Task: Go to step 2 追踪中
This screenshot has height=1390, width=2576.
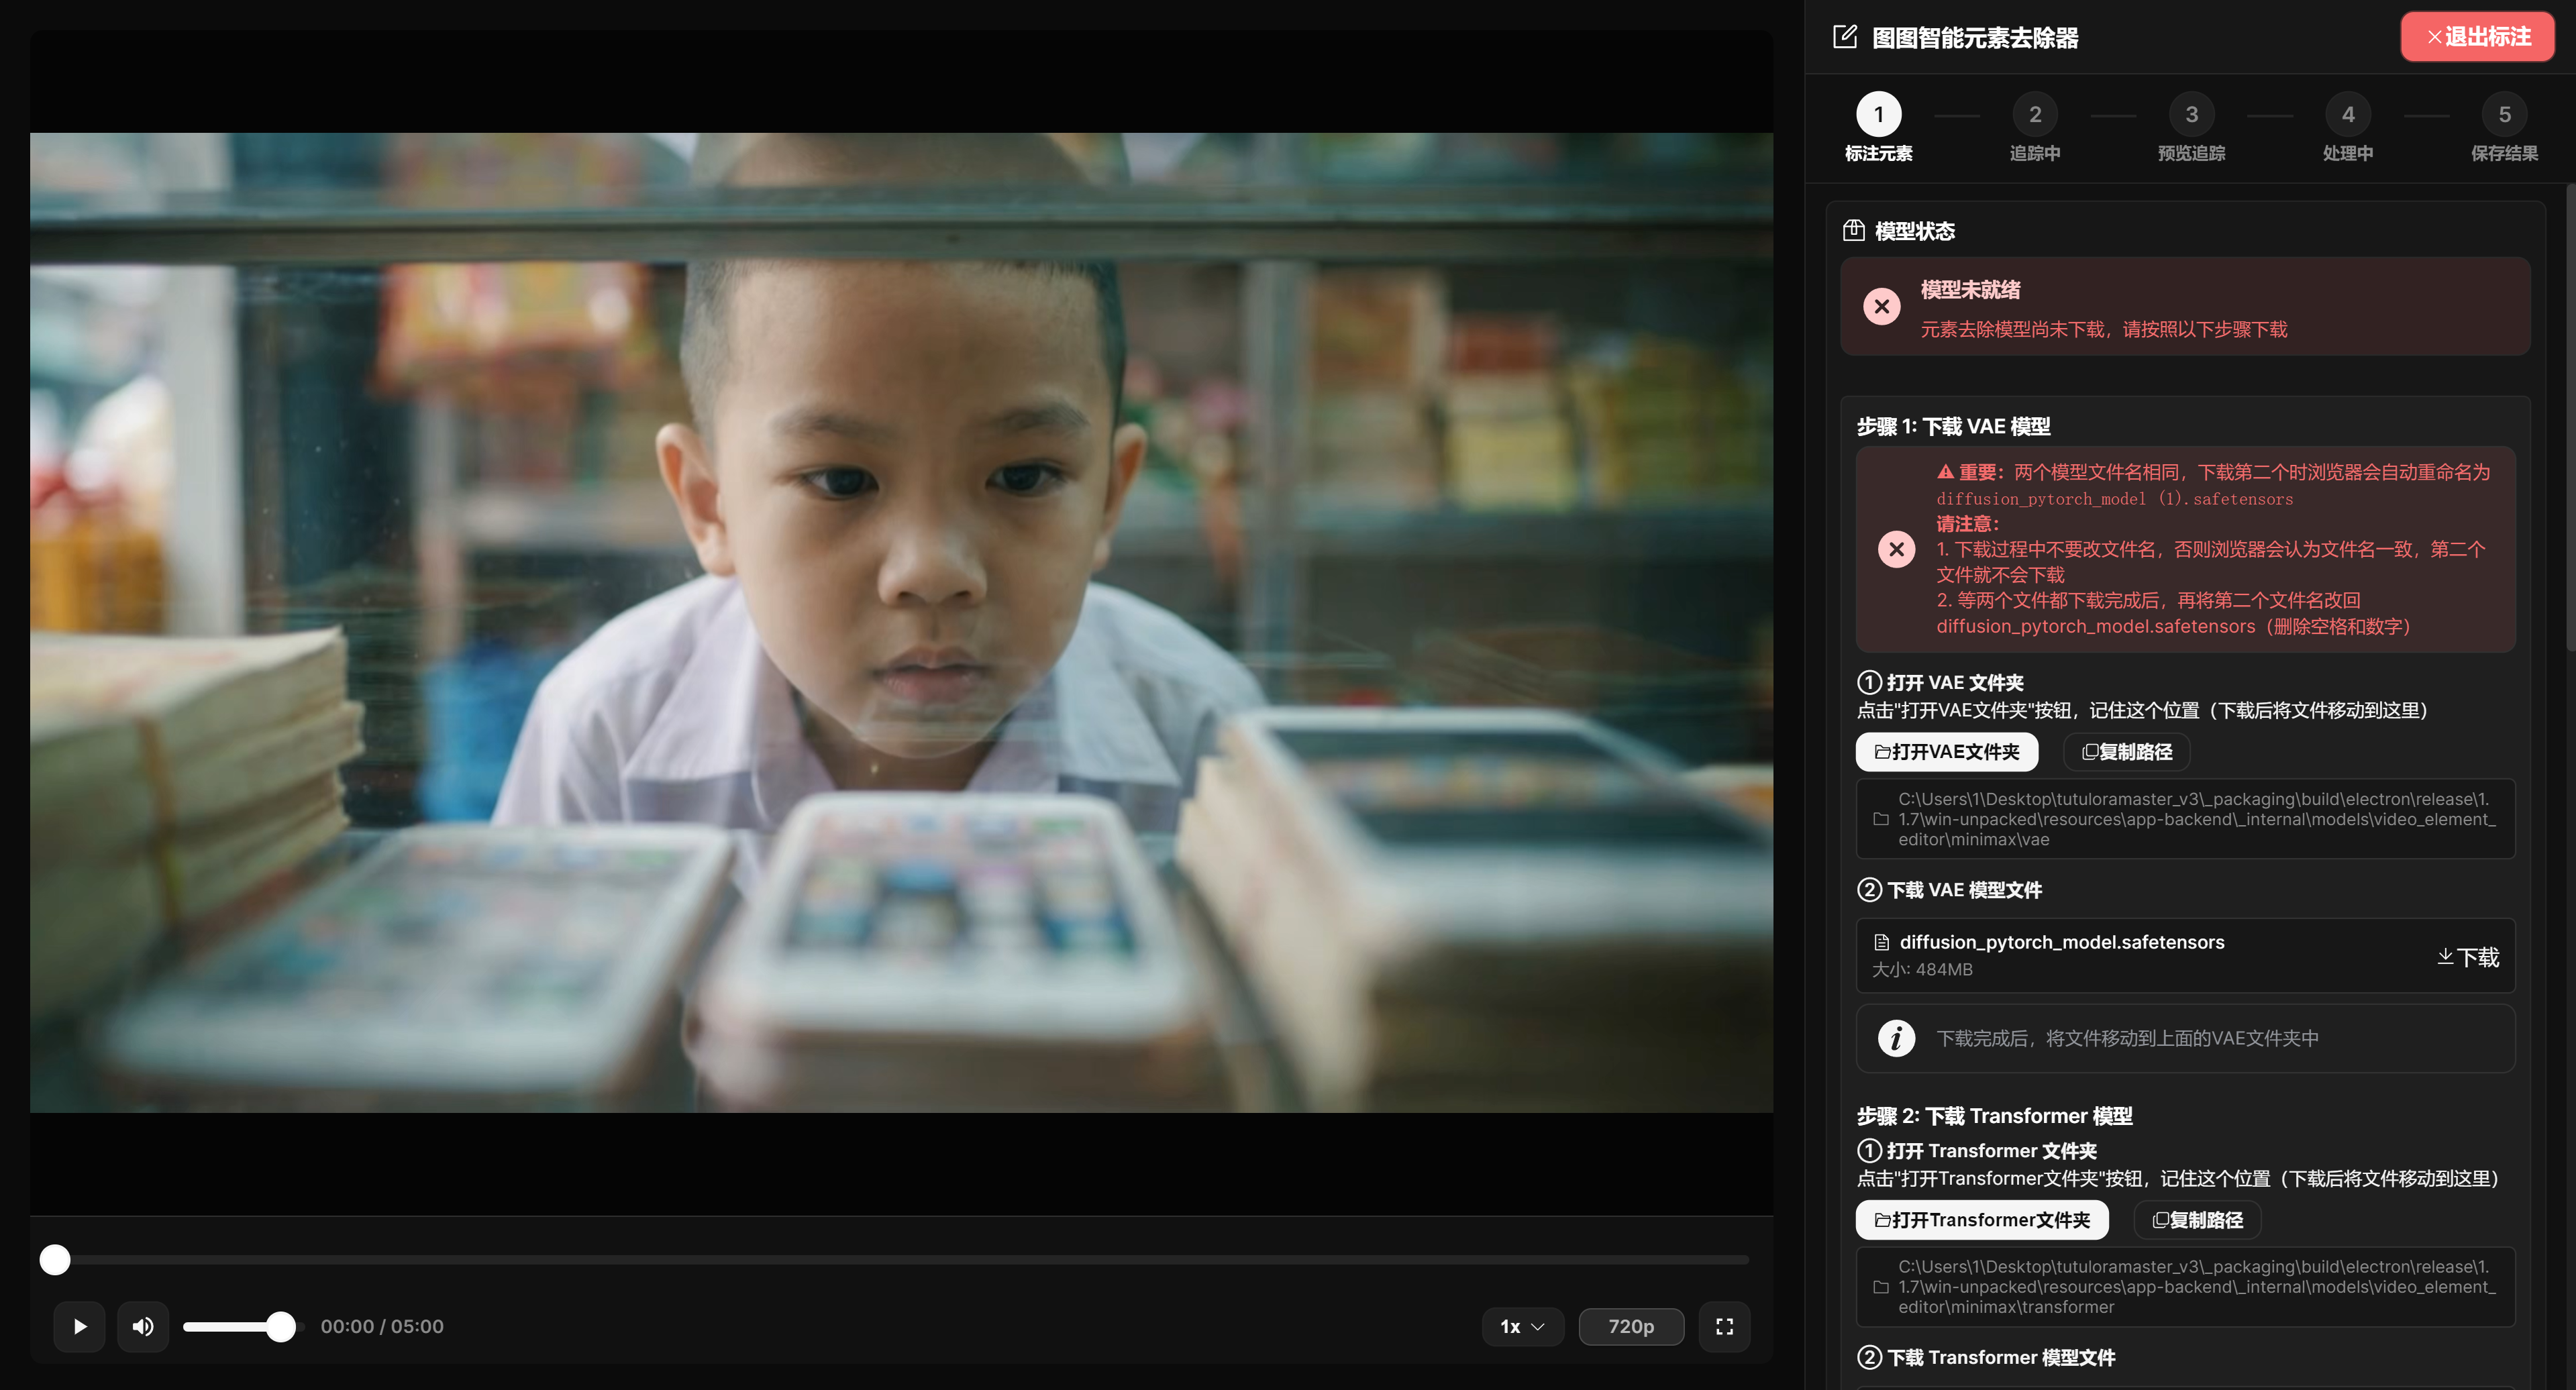Action: 2035,127
